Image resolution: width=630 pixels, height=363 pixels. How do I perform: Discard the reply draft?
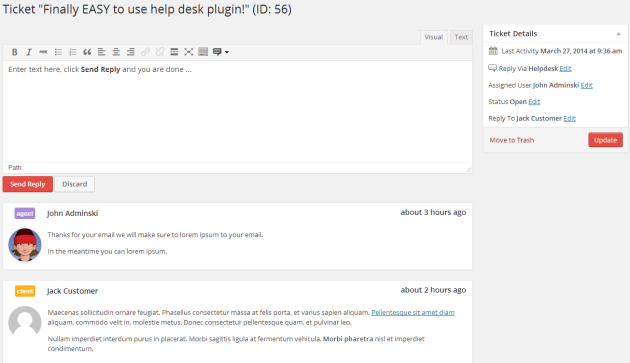(75, 184)
